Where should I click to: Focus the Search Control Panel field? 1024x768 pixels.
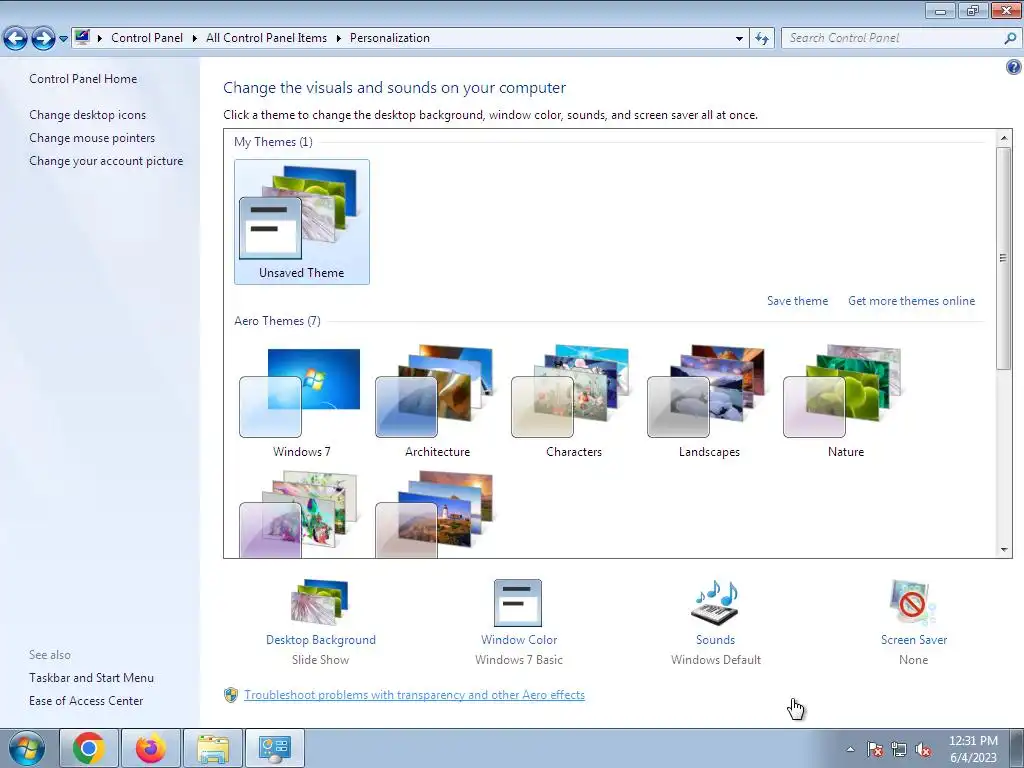pyautogui.click(x=891, y=38)
